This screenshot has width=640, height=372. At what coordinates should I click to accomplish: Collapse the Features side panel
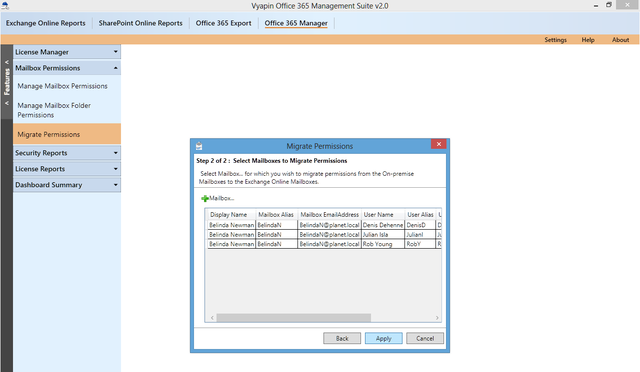[x=7, y=82]
